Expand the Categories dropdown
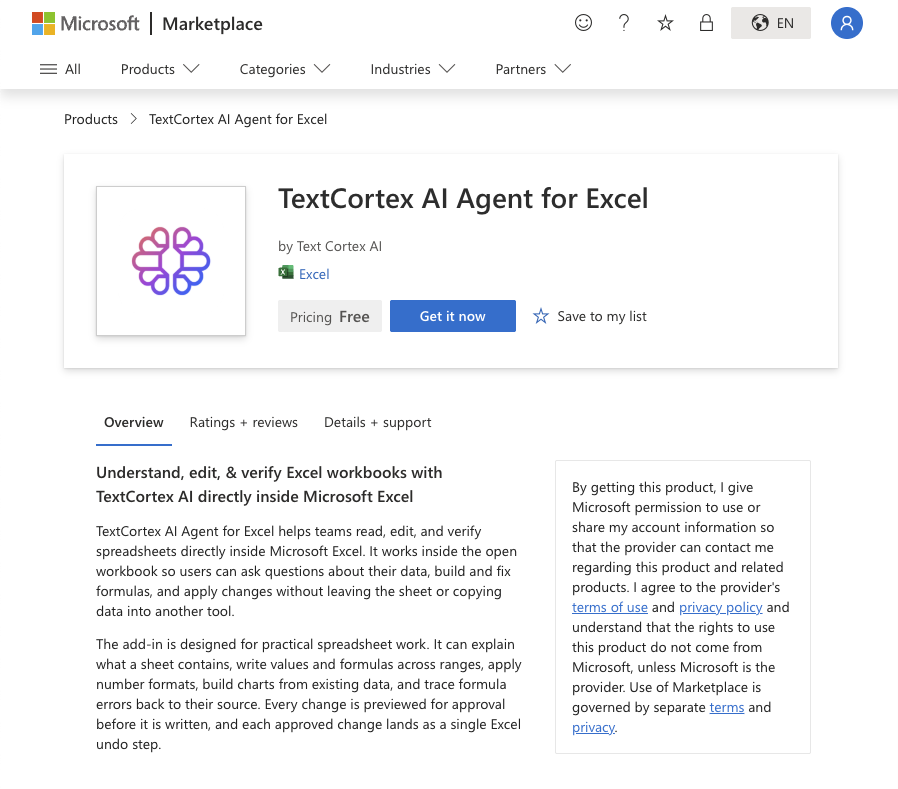This screenshot has width=898, height=789. click(285, 69)
